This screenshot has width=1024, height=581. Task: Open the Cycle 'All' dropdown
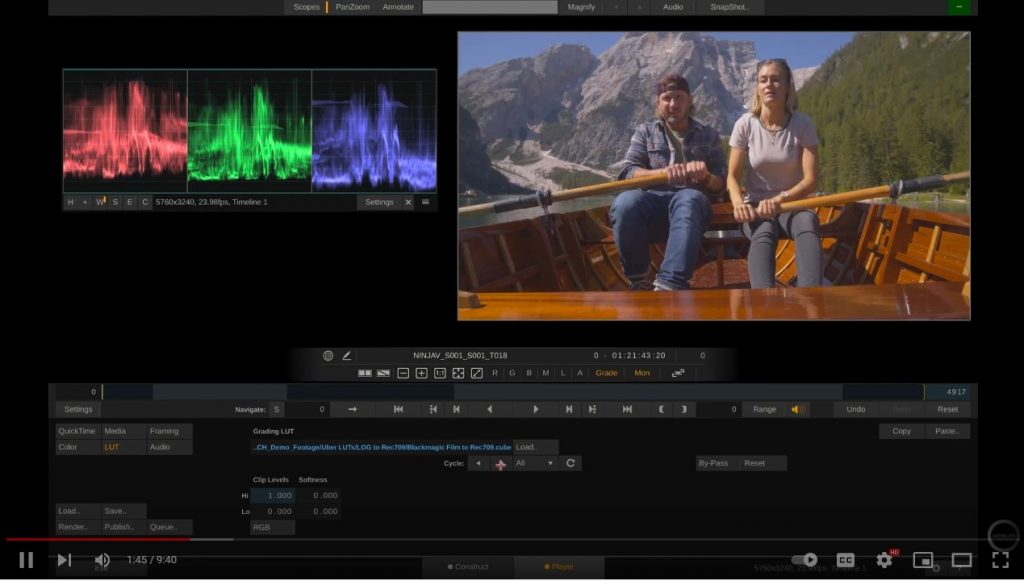(535, 463)
